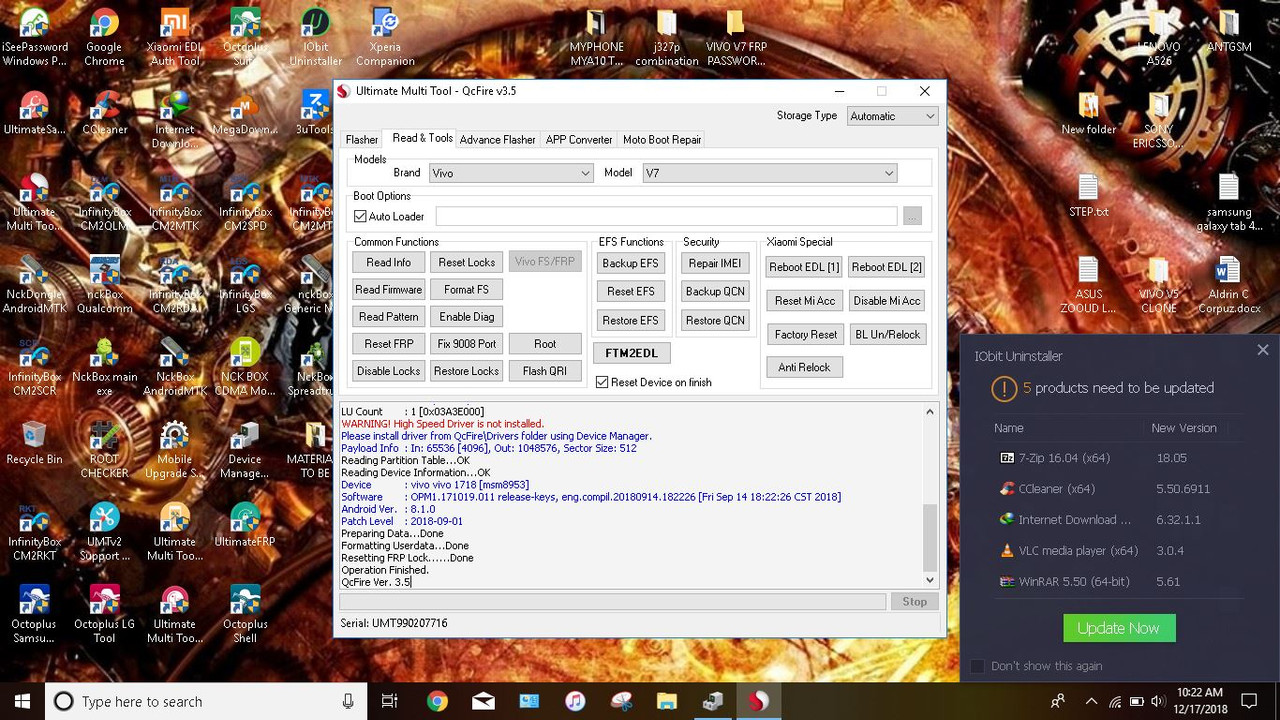This screenshot has width=1280, height=720.
Task: Open UMTv2 Support desktop shortcut
Action: click(104, 532)
